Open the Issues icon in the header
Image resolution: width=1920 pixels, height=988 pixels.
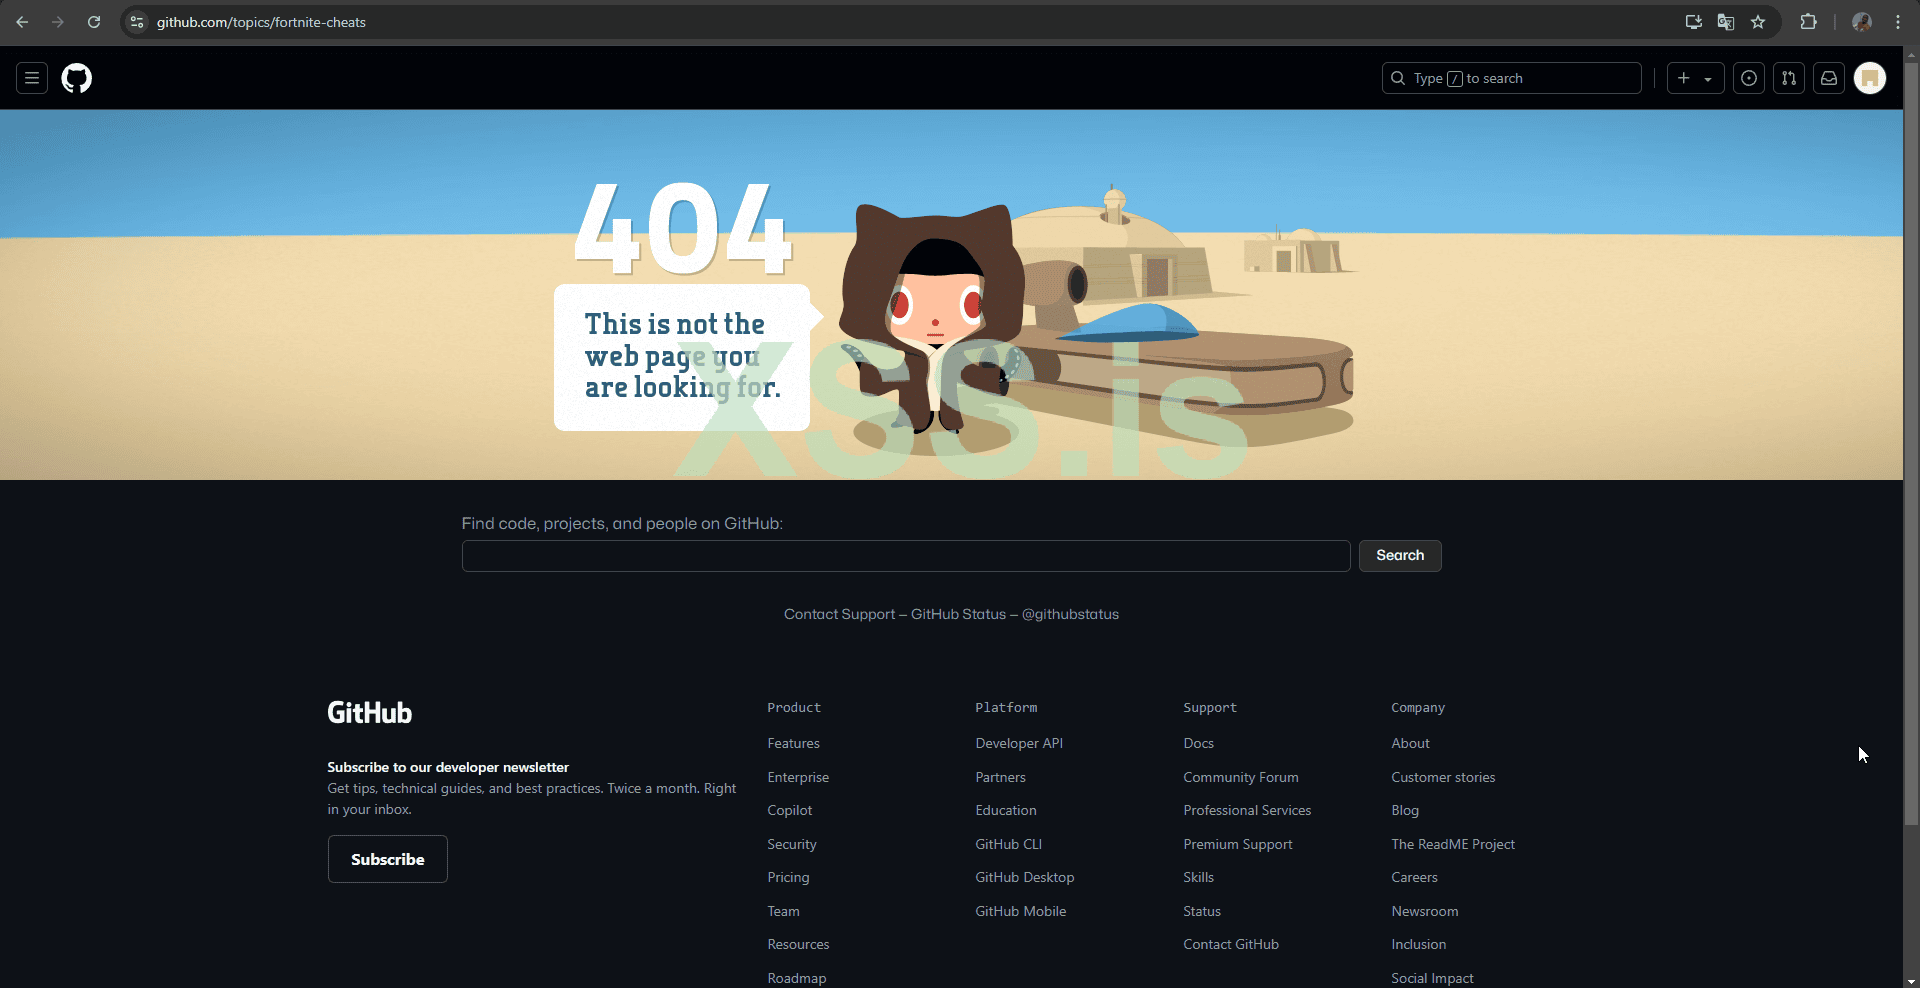(x=1749, y=78)
